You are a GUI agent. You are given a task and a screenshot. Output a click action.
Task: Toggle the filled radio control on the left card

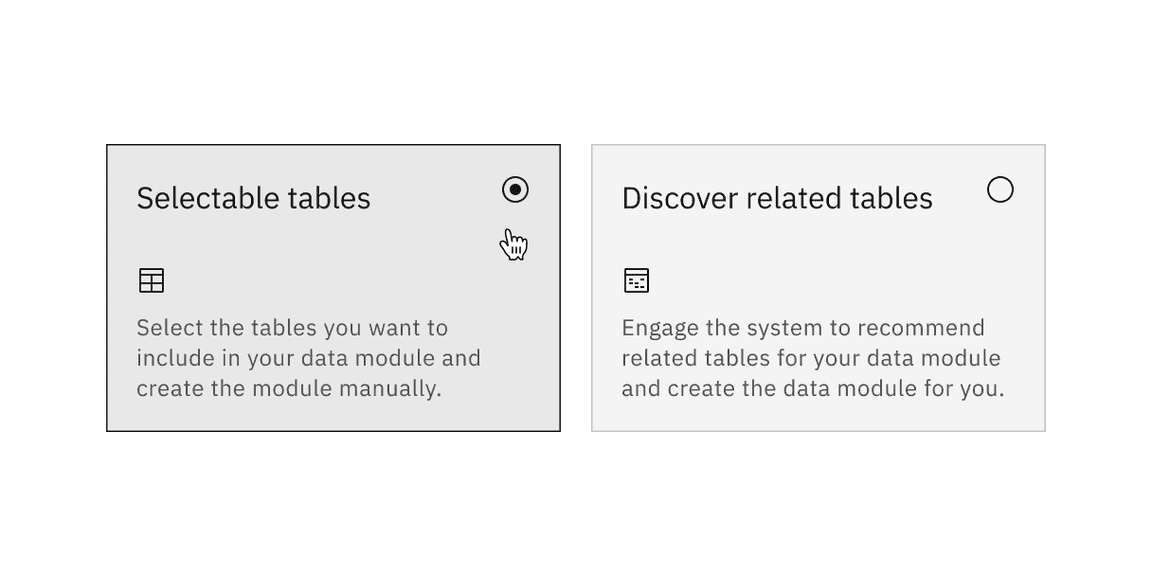pyautogui.click(x=514, y=189)
